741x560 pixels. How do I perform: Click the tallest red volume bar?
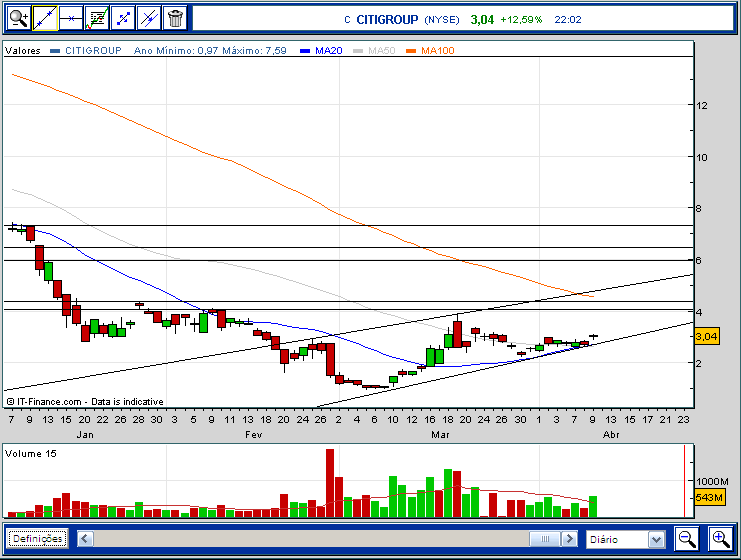(x=330, y=483)
